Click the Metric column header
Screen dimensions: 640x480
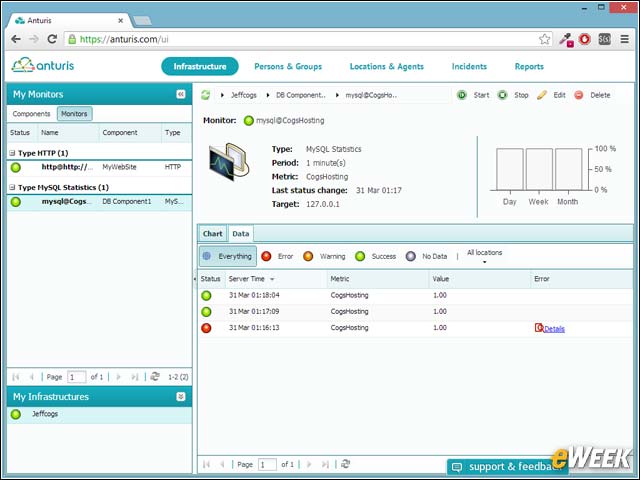click(x=378, y=279)
